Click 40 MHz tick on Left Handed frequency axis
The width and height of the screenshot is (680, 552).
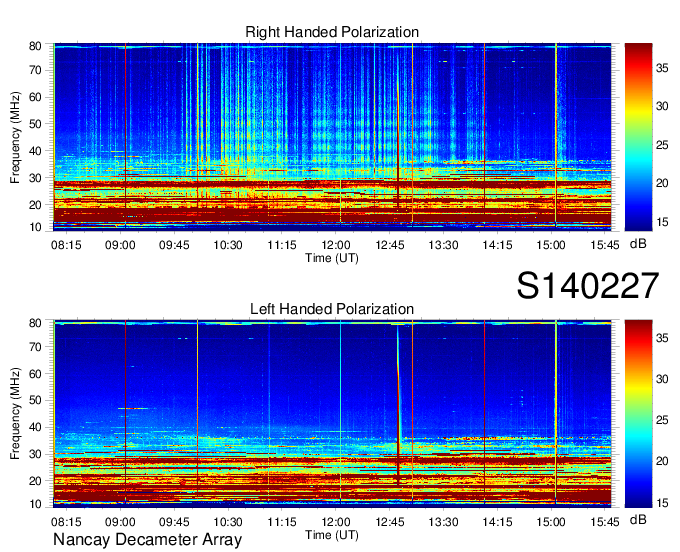(x=35, y=428)
